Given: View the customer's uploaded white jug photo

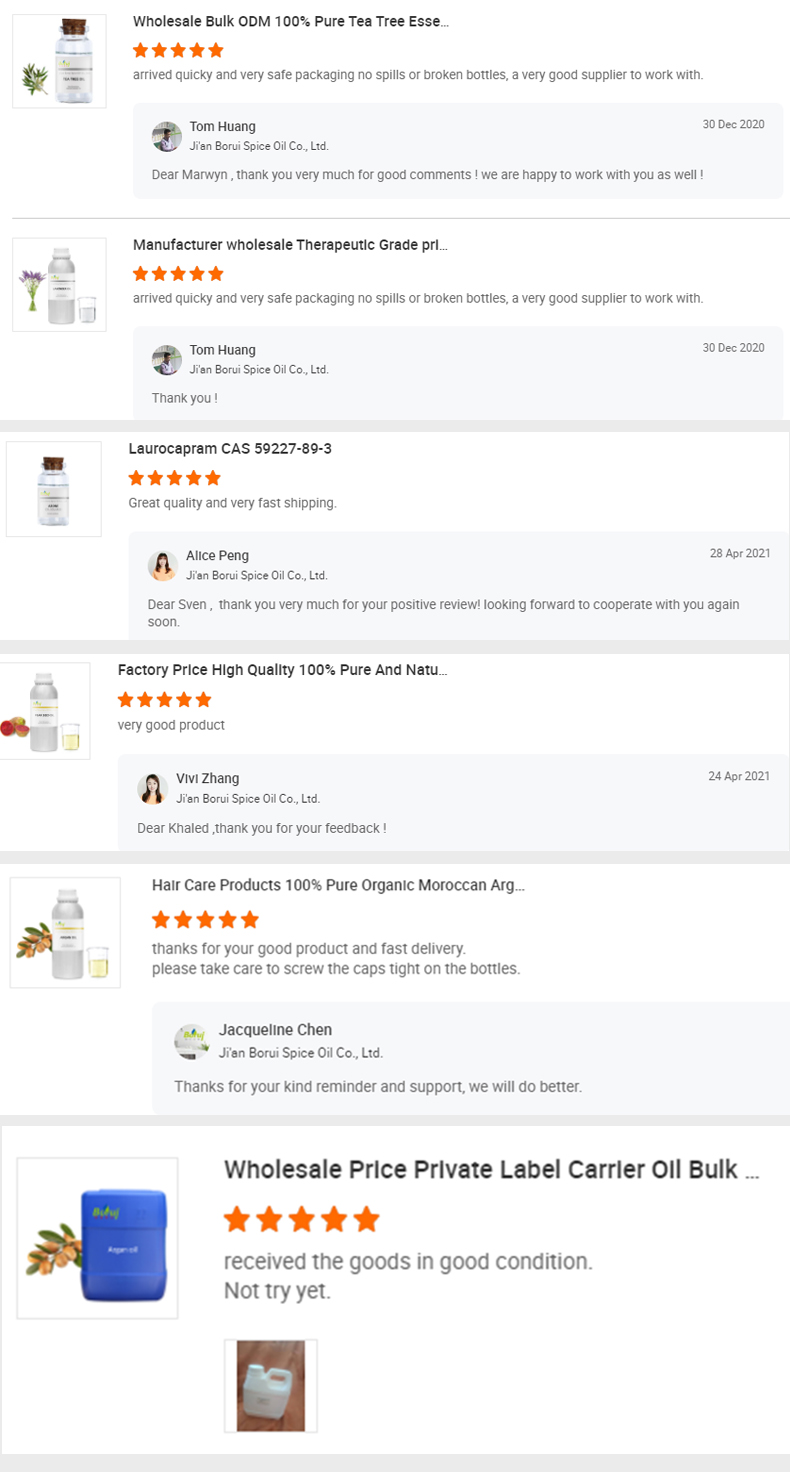Looking at the screenshot, I should [271, 1386].
